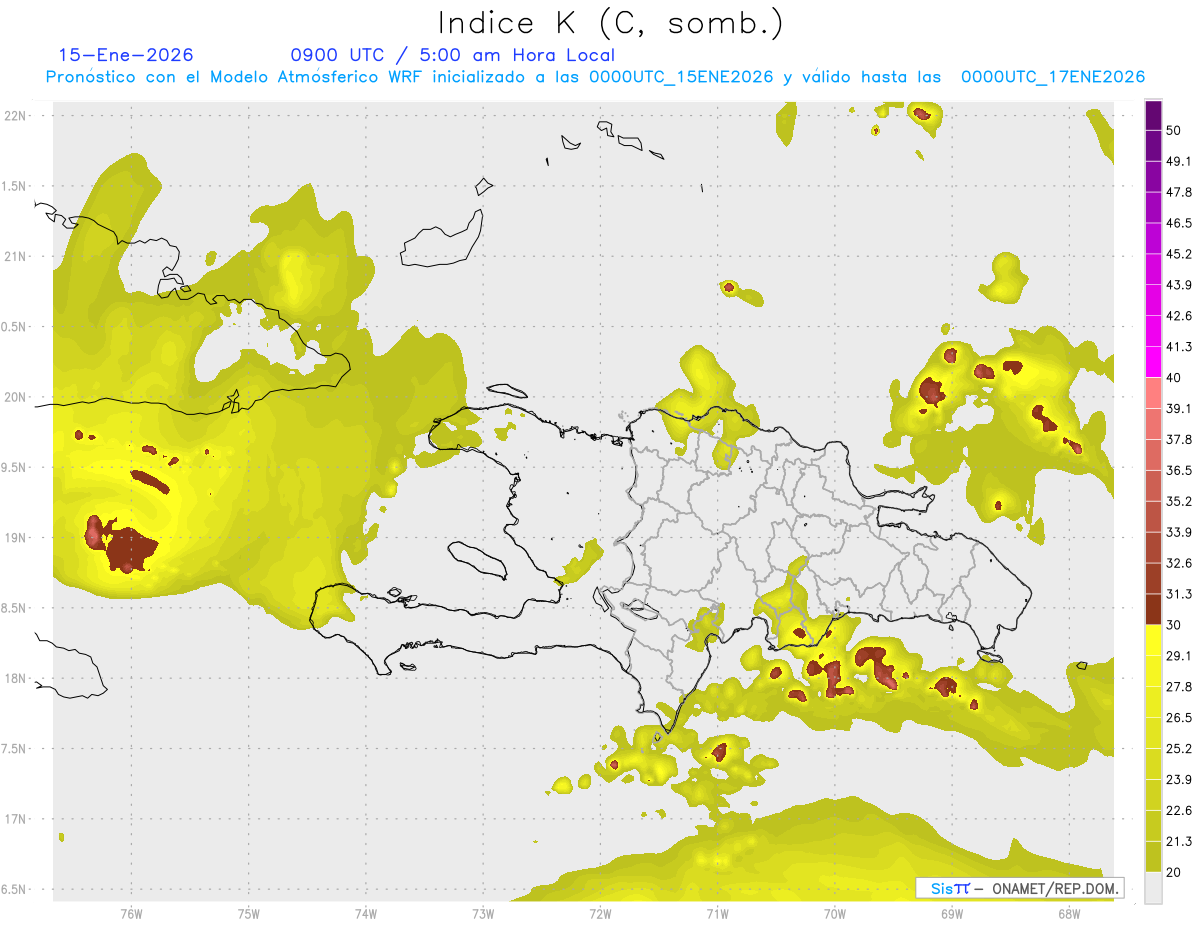
Task: Click the colorbar value '36.5'
Action: 1180,470
